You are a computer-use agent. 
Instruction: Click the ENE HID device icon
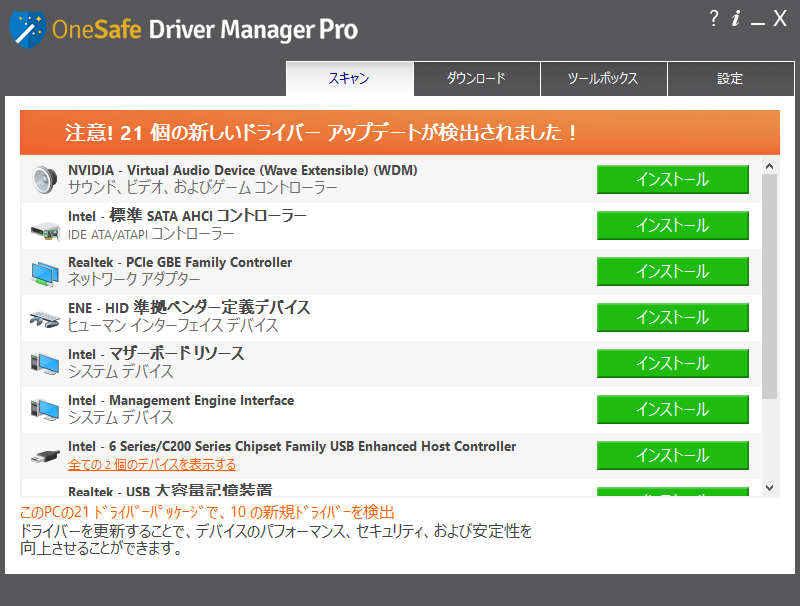pos(44,320)
